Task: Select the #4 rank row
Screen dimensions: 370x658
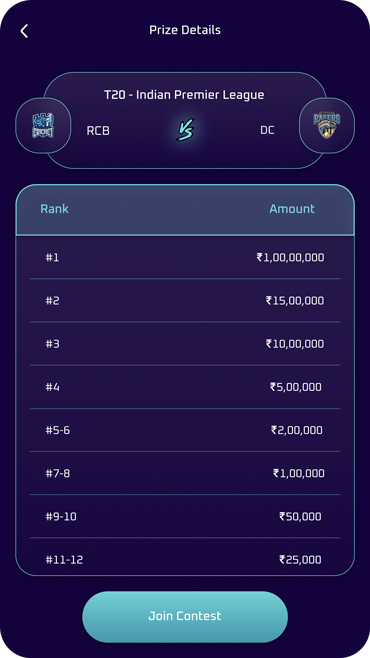Action: 185,387
